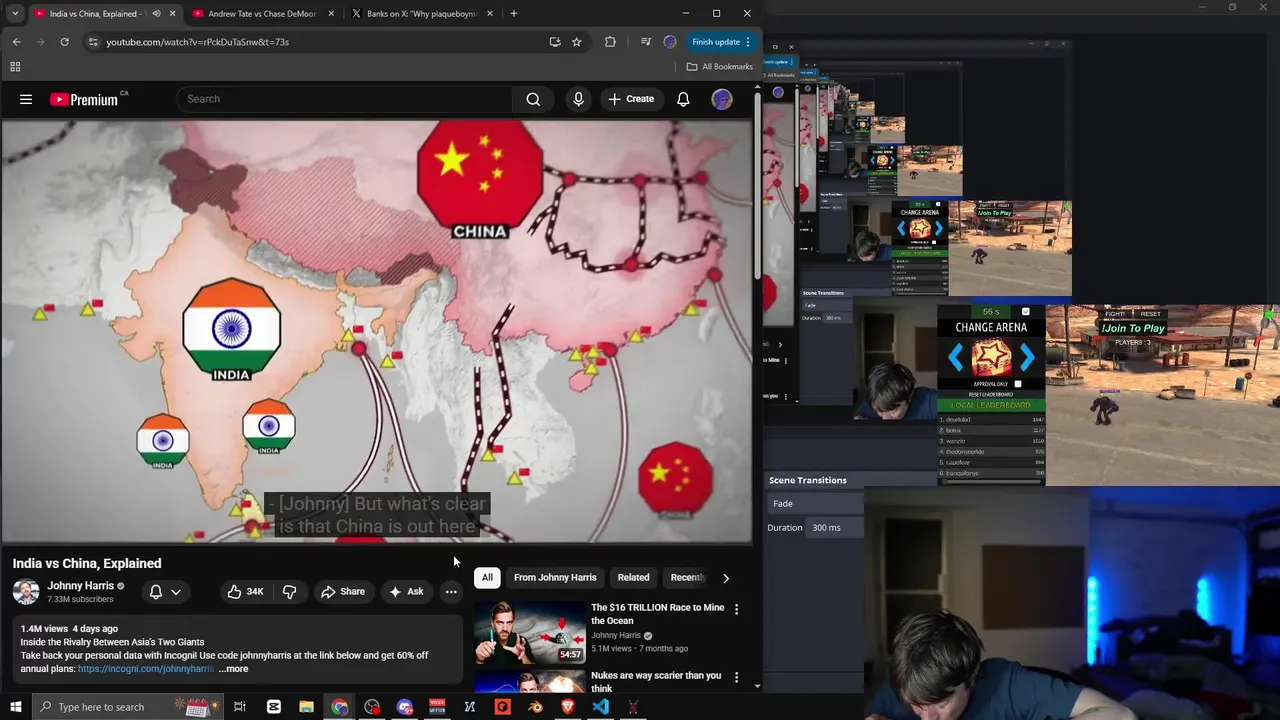Viewport: 1280px width, 720px height.
Task: Open the apps grid in bookmarks bar
Action: (15, 67)
